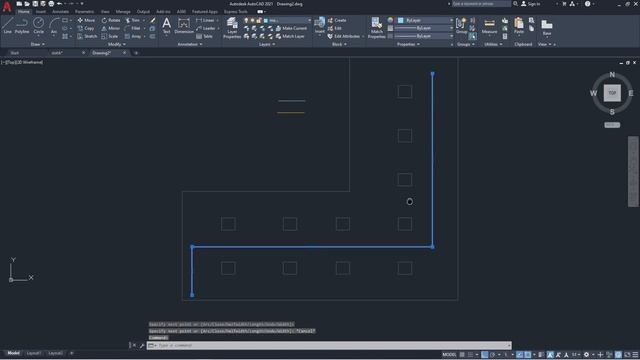Toggle polar tracking in status bar
This screenshot has height=360, width=640.
coord(493,355)
